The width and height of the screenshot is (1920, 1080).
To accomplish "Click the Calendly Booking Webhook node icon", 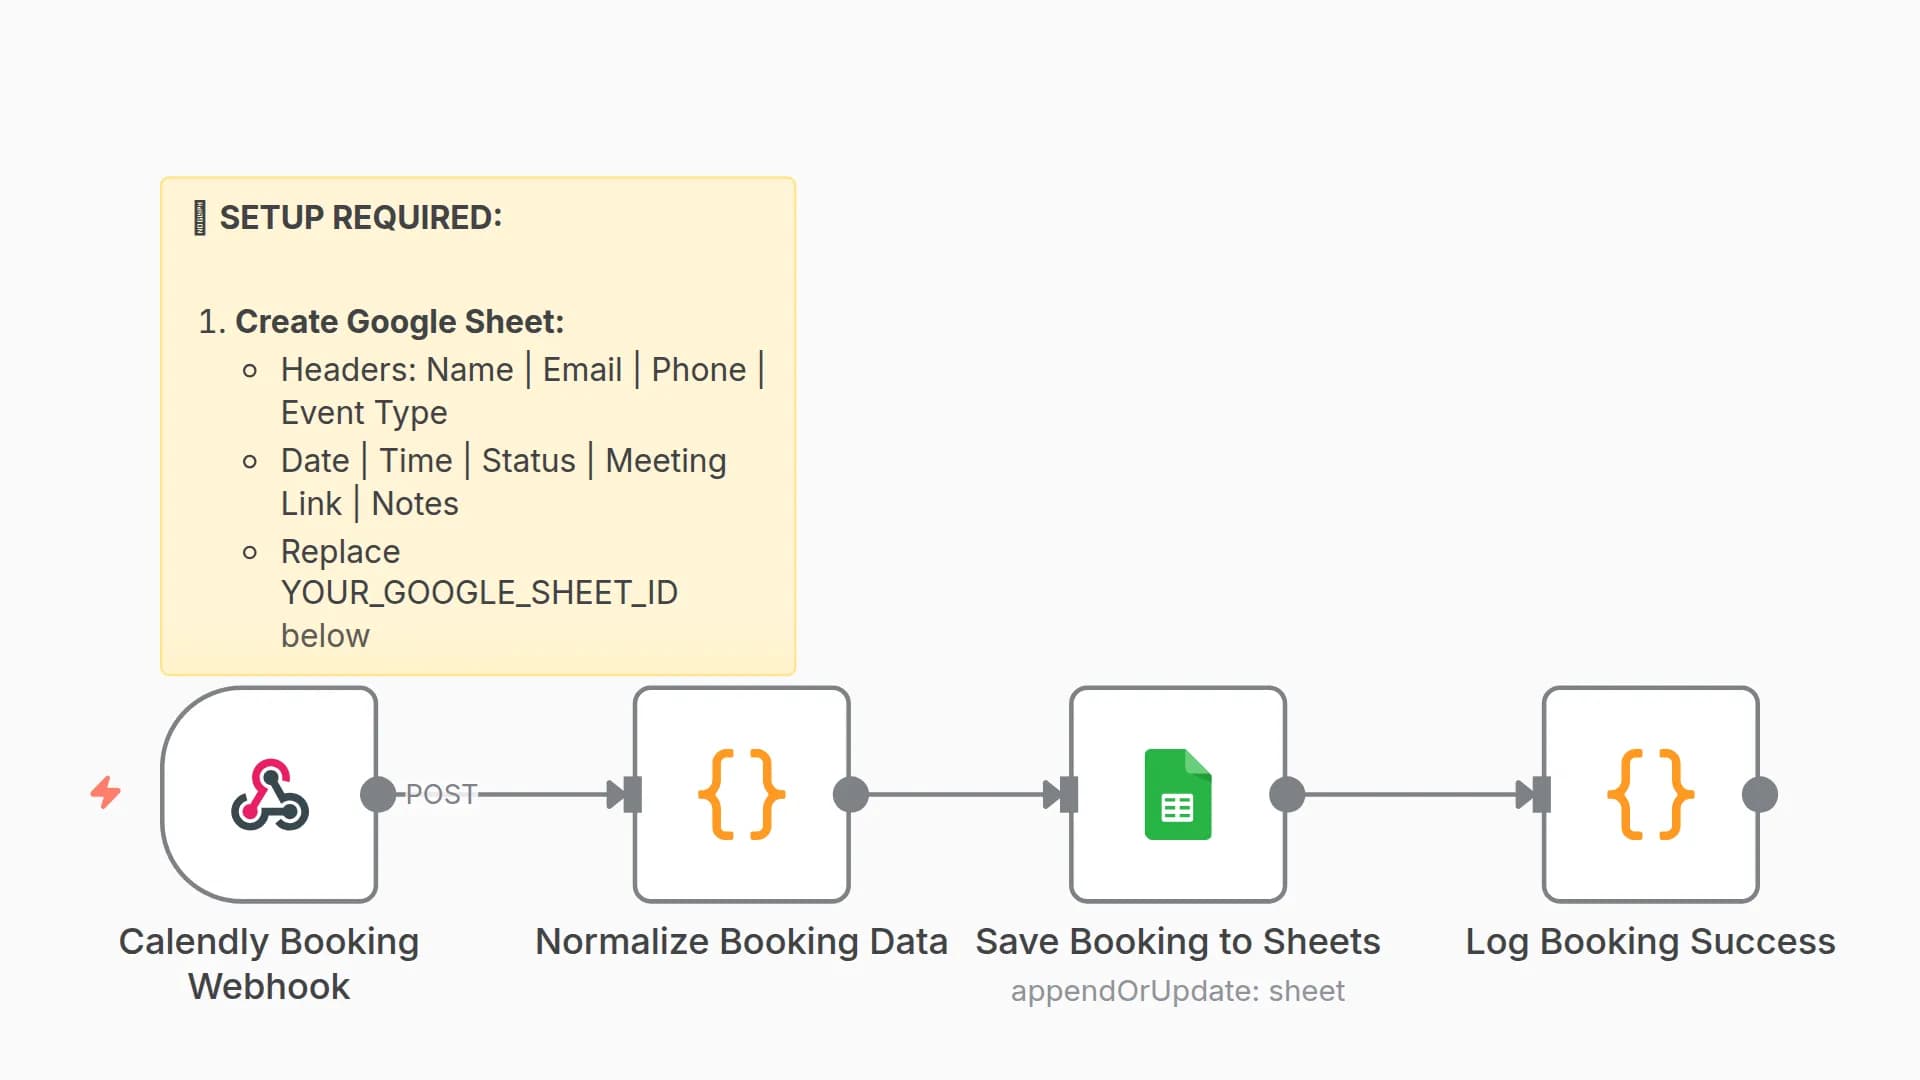I will (269, 795).
